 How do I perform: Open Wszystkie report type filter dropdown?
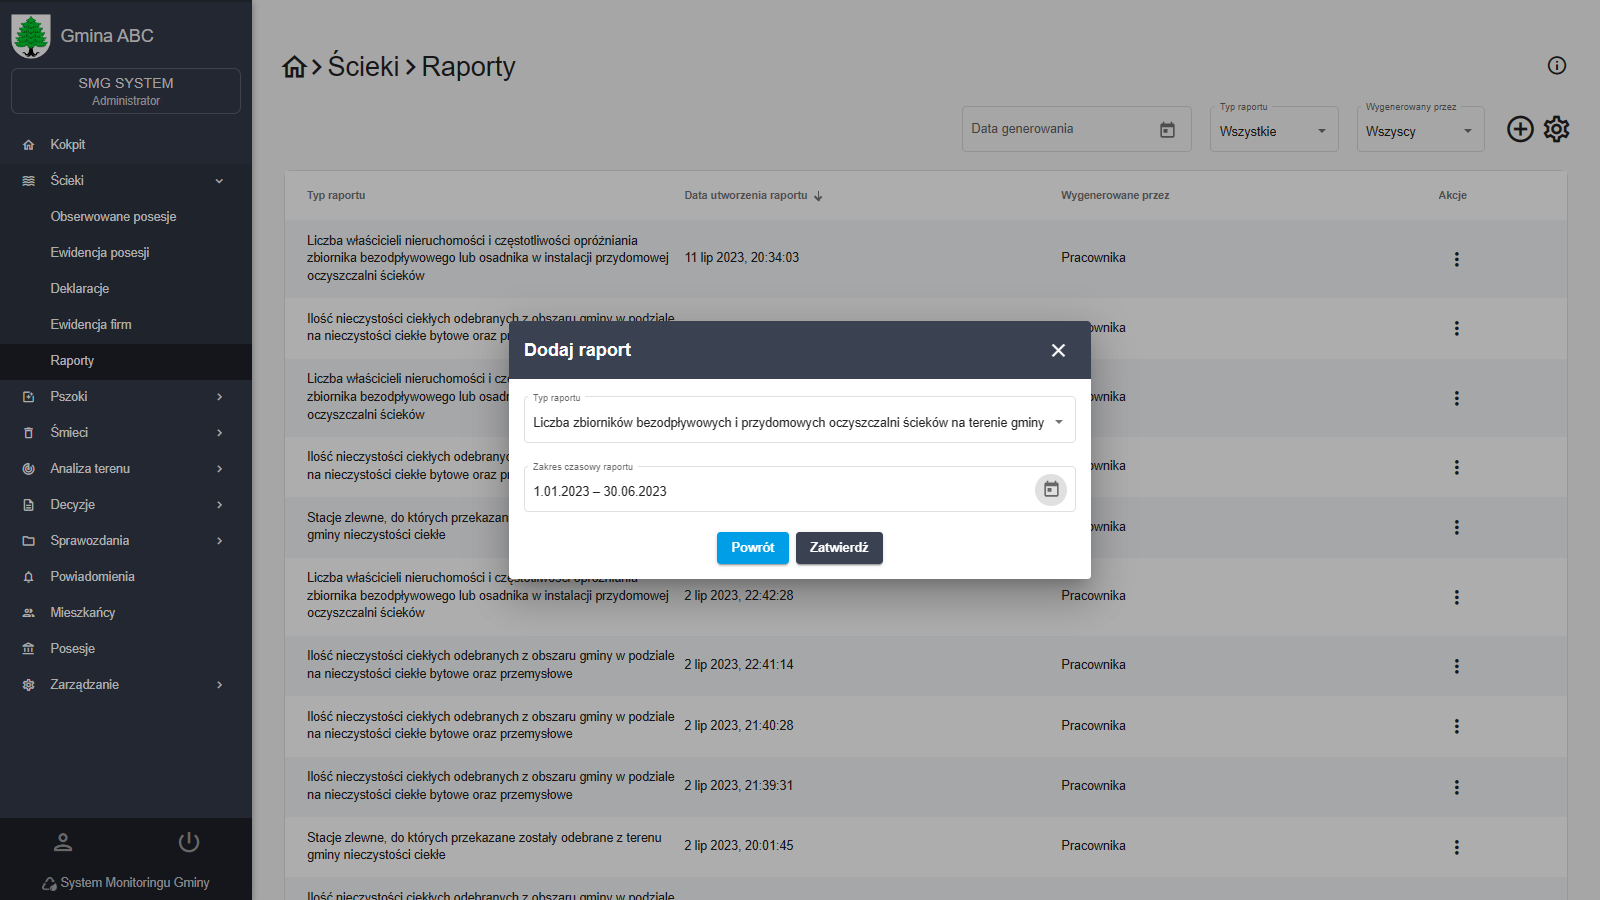coord(1273,131)
